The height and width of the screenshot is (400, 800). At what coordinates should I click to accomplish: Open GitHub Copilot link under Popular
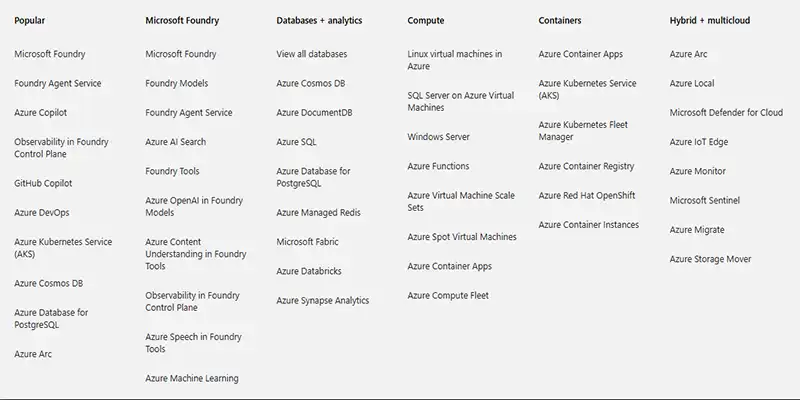point(43,184)
